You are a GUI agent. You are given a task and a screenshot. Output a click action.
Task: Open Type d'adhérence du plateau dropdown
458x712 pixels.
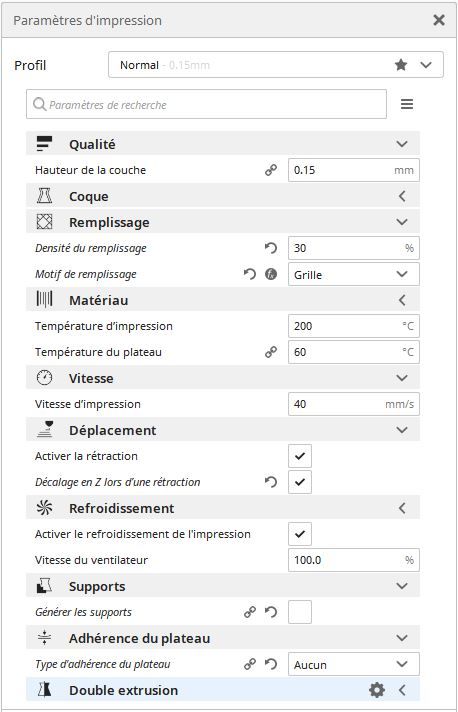(x=354, y=664)
